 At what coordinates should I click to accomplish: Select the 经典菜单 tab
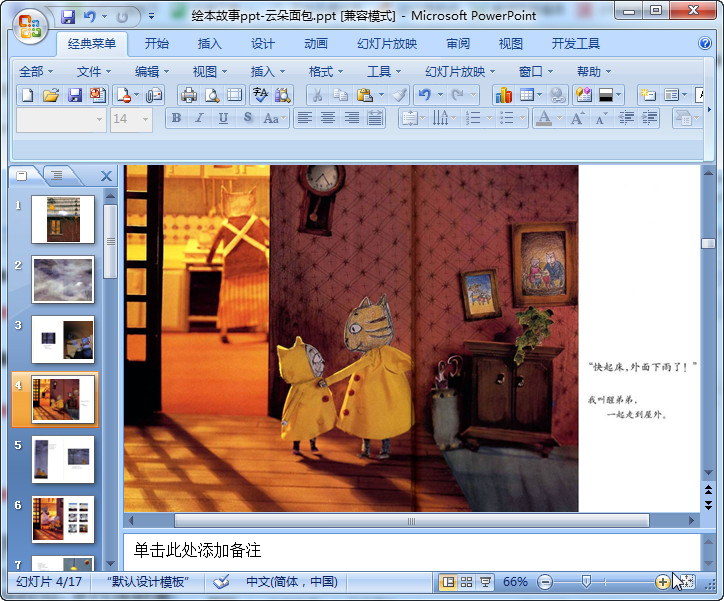[91, 43]
